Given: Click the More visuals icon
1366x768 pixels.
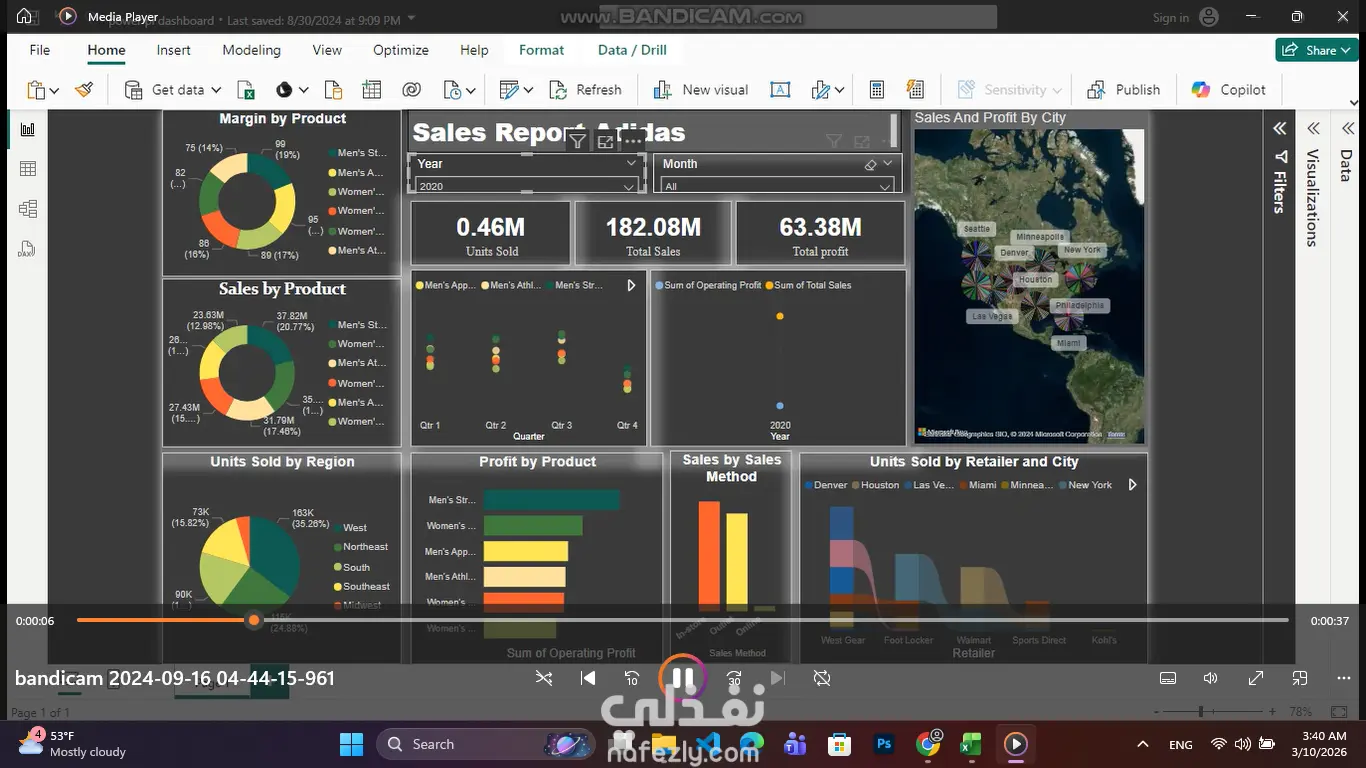Looking at the screenshot, I should pos(821,90).
